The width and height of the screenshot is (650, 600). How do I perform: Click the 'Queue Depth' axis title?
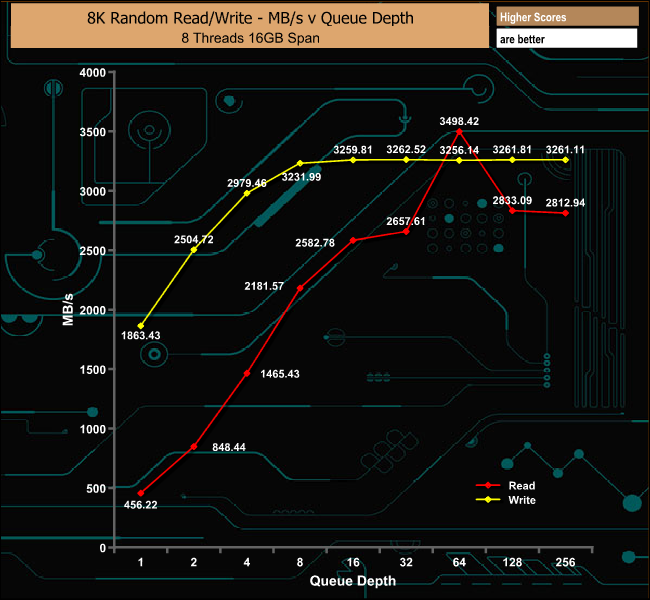pos(353,581)
